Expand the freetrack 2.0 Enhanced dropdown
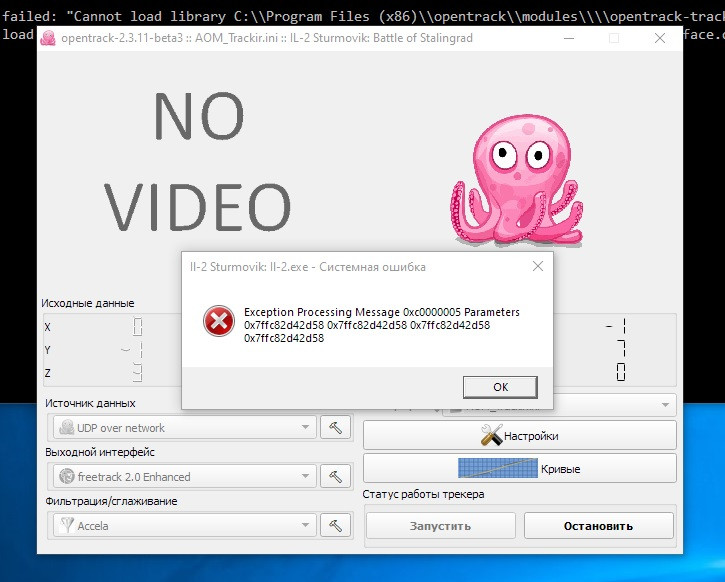 click(305, 476)
